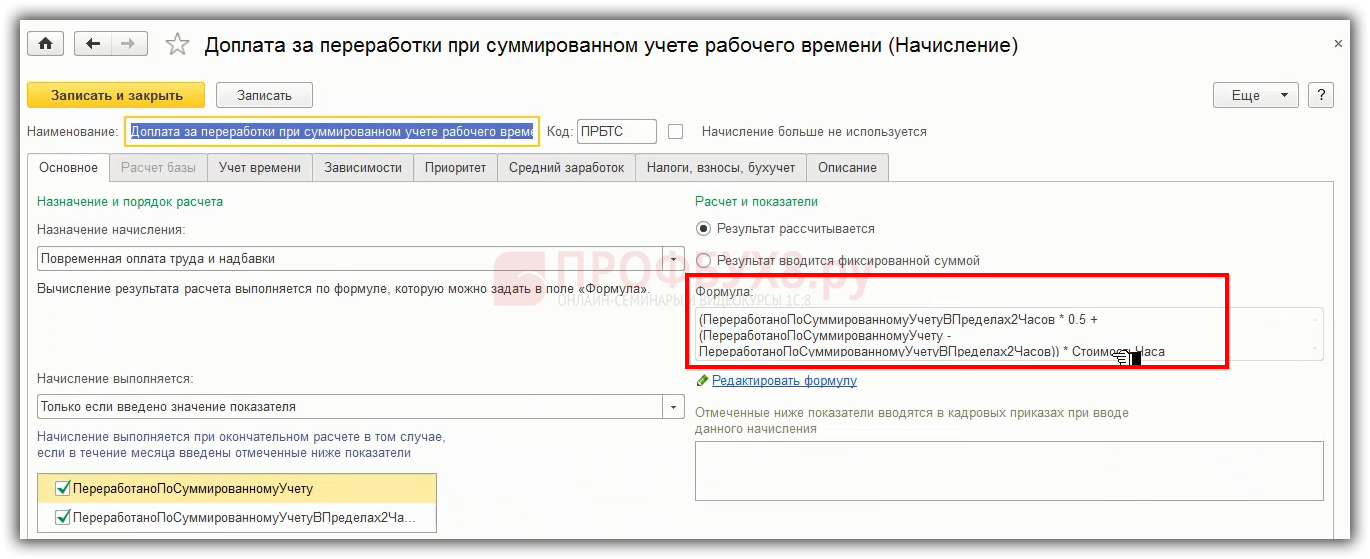1370x559 pixels.
Task: Open the Описание tab
Action: coord(847,168)
